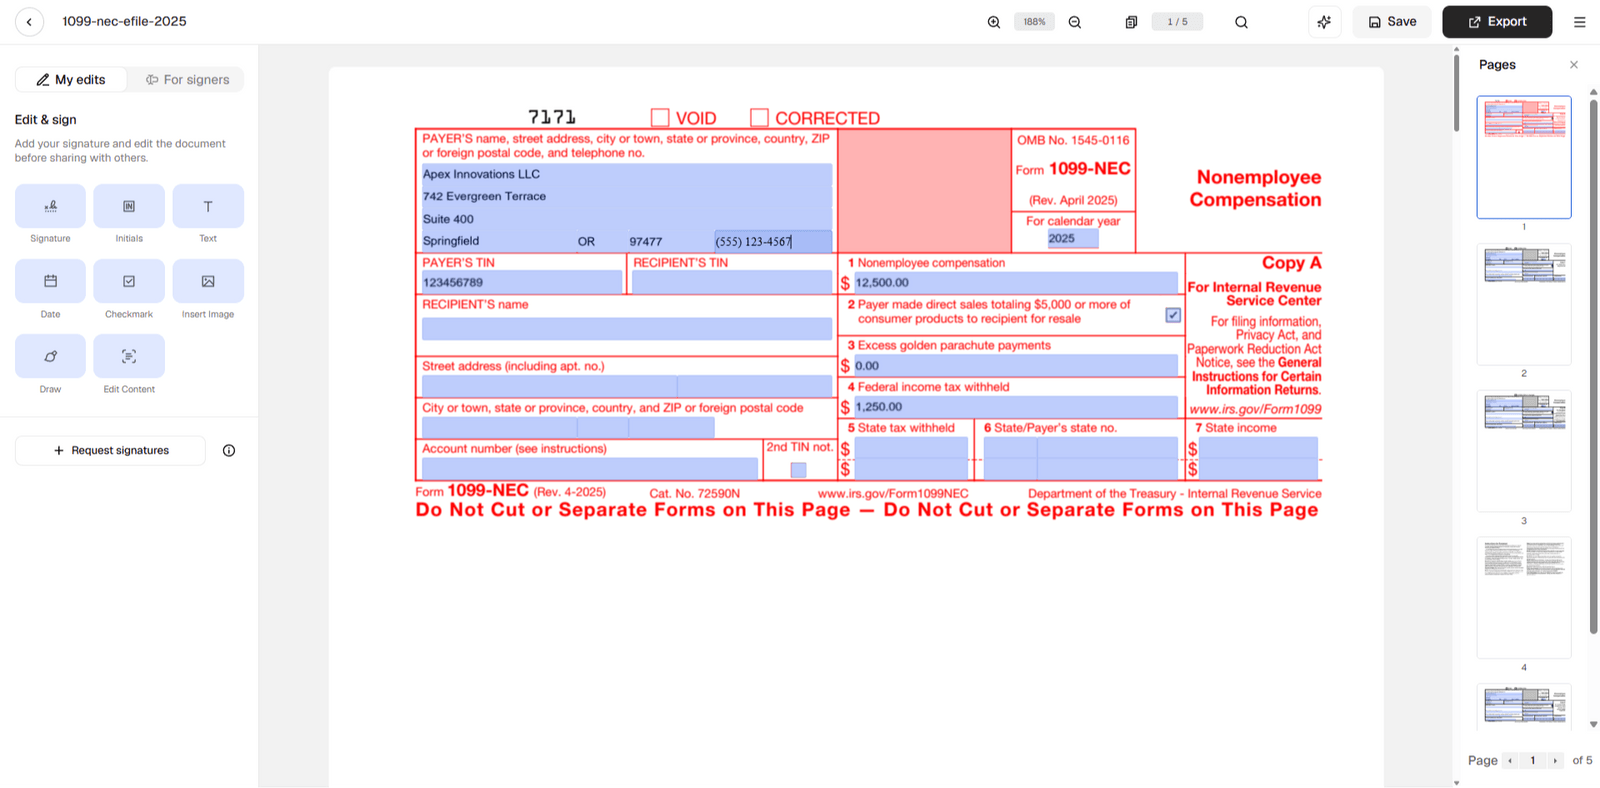Select the Draw tool
Viewport: 1600px width, 788px height.
click(50, 356)
